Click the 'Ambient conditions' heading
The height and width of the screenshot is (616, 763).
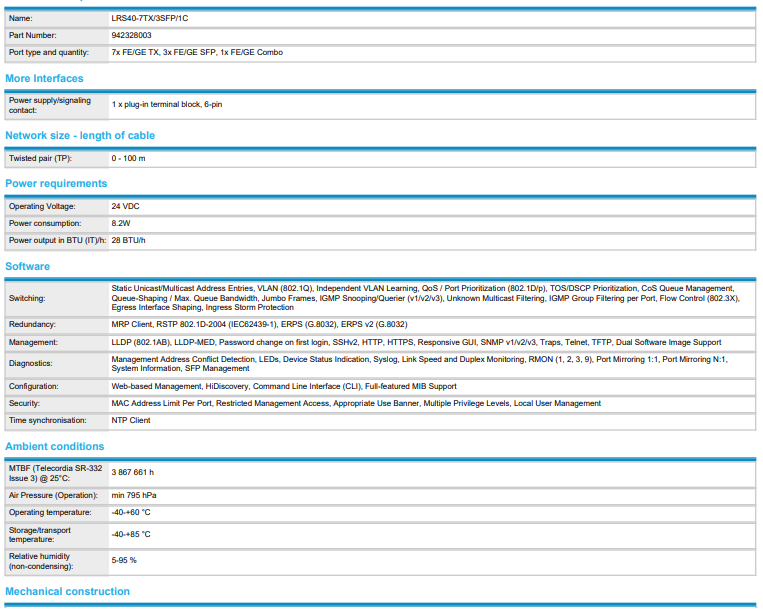point(54,447)
